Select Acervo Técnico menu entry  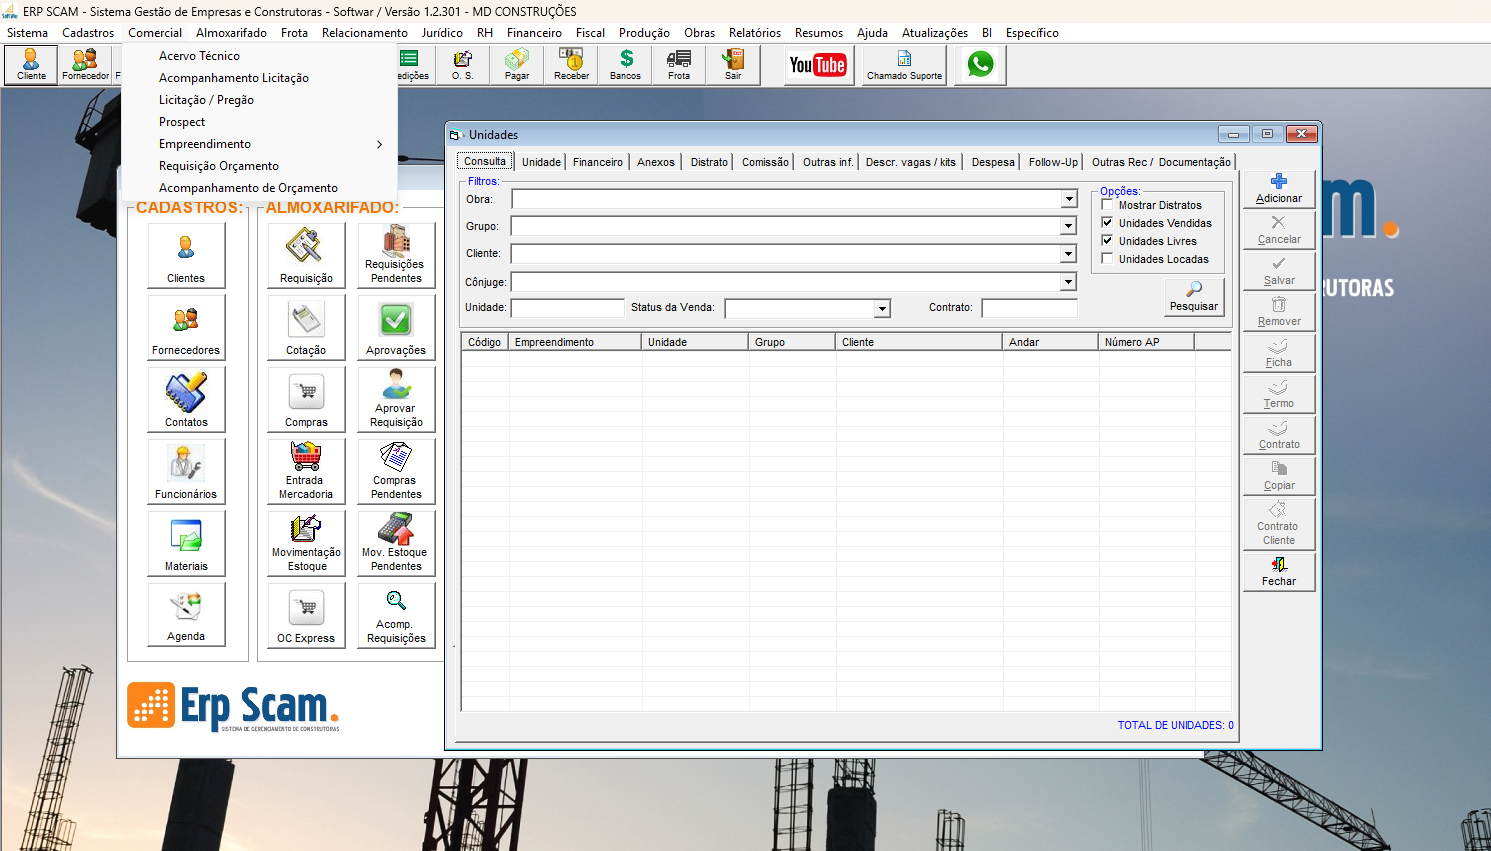[199, 56]
